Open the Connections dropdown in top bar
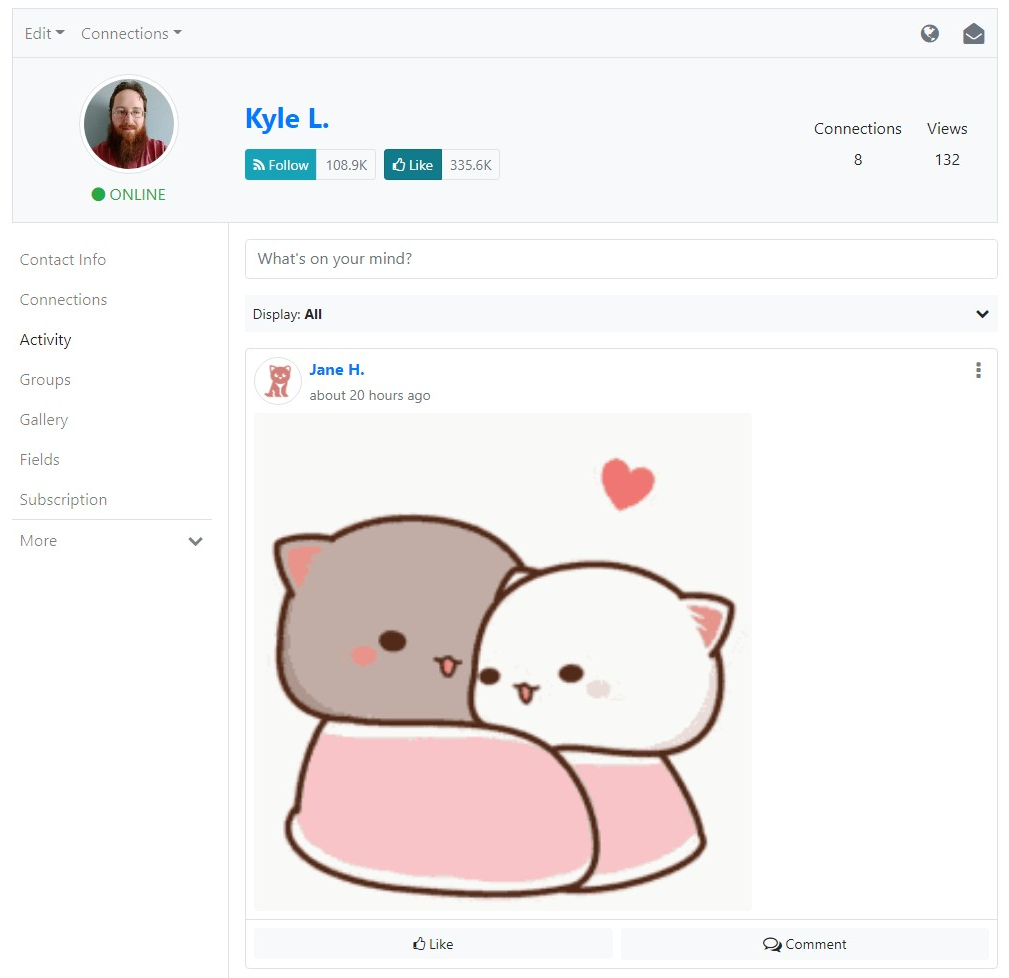Screen dimensions: 1009x978 [131, 33]
